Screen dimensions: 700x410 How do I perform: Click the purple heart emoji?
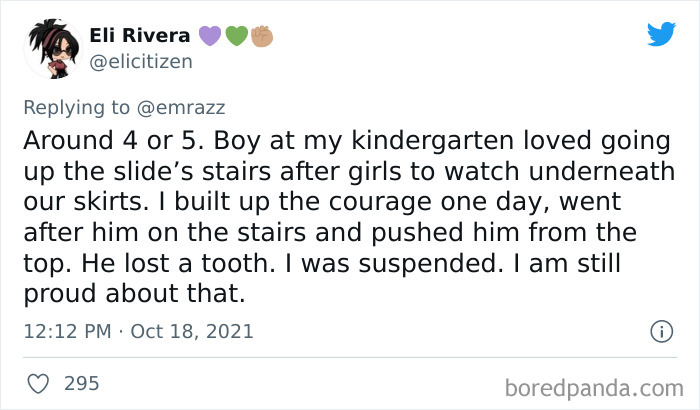(210, 36)
